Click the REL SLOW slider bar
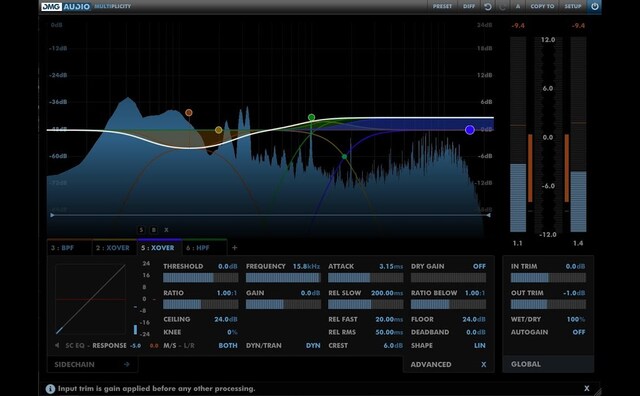Viewport: 640px width, 396px height. pyautogui.click(x=366, y=304)
